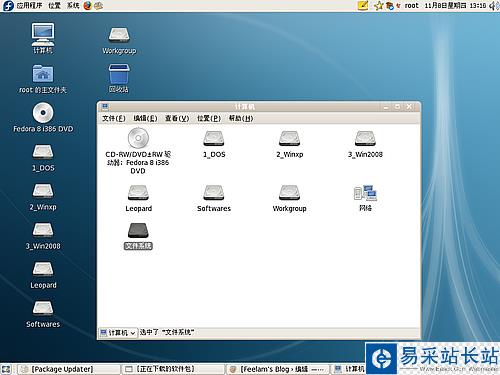Viewport: 500px width, 375px height.
Task: Switch to the Feelam's Blog taskbar window
Action: coord(278,369)
